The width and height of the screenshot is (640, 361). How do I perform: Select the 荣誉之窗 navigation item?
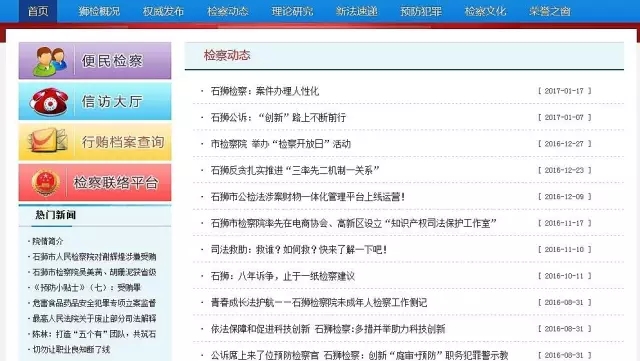pyautogui.click(x=550, y=11)
